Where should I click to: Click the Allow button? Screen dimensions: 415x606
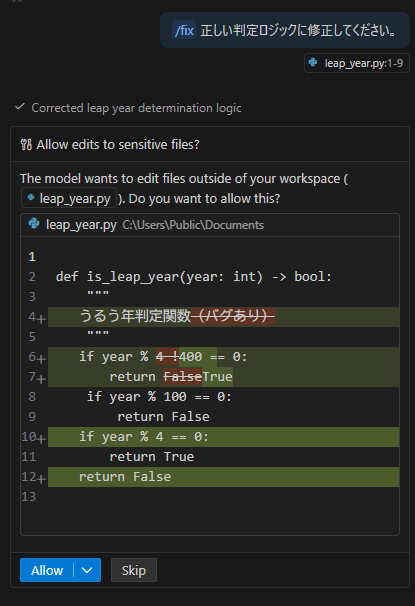tap(47, 570)
